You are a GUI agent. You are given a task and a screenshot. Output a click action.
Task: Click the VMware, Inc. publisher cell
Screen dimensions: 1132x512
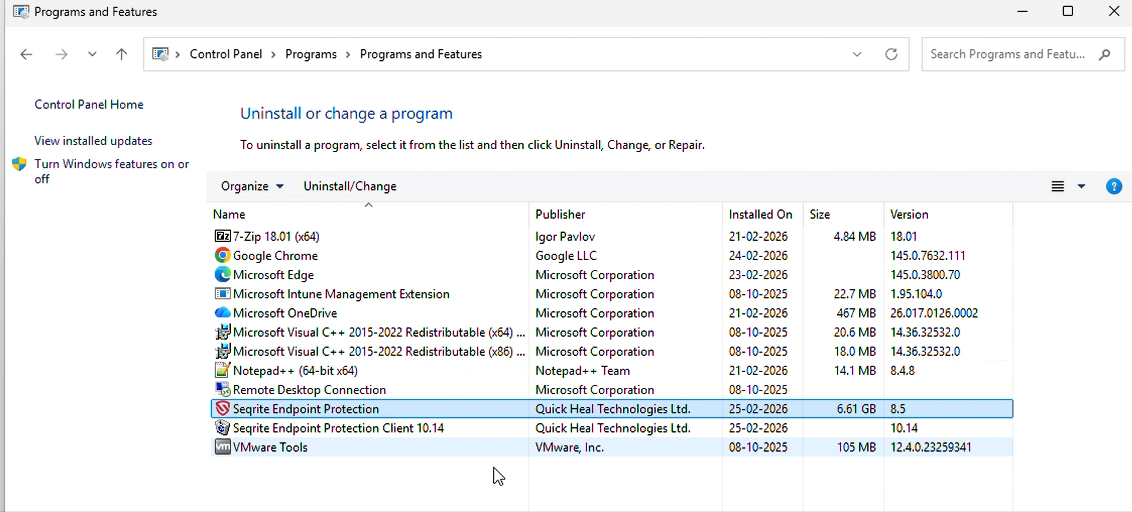(x=570, y=447)
